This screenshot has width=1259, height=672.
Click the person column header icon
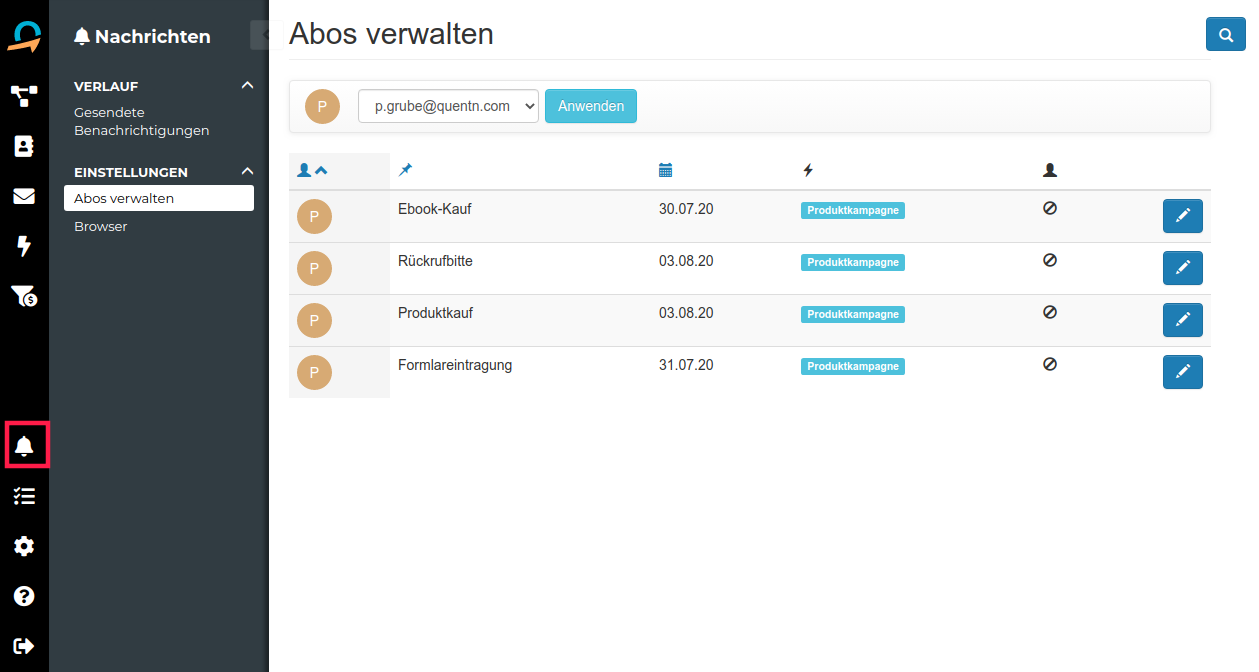(x=1050, y=171)
